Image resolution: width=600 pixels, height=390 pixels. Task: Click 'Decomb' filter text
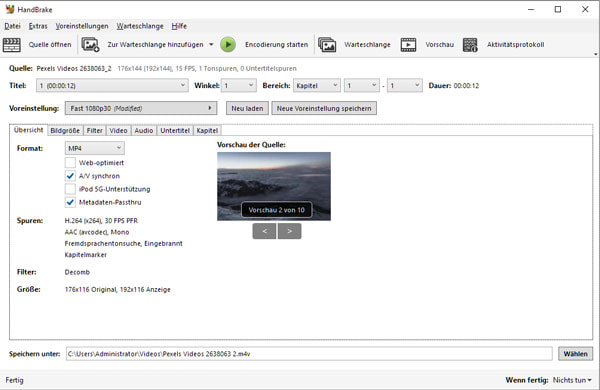[77, 272]
